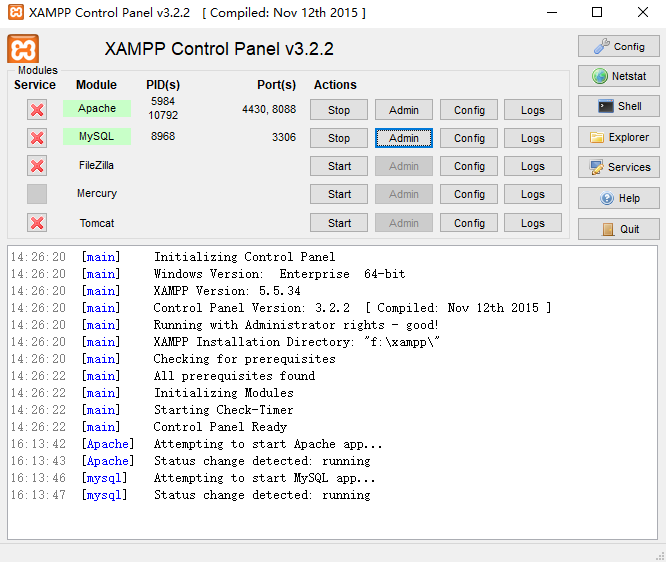Minimize the XAMPP window

coord(552,12)
